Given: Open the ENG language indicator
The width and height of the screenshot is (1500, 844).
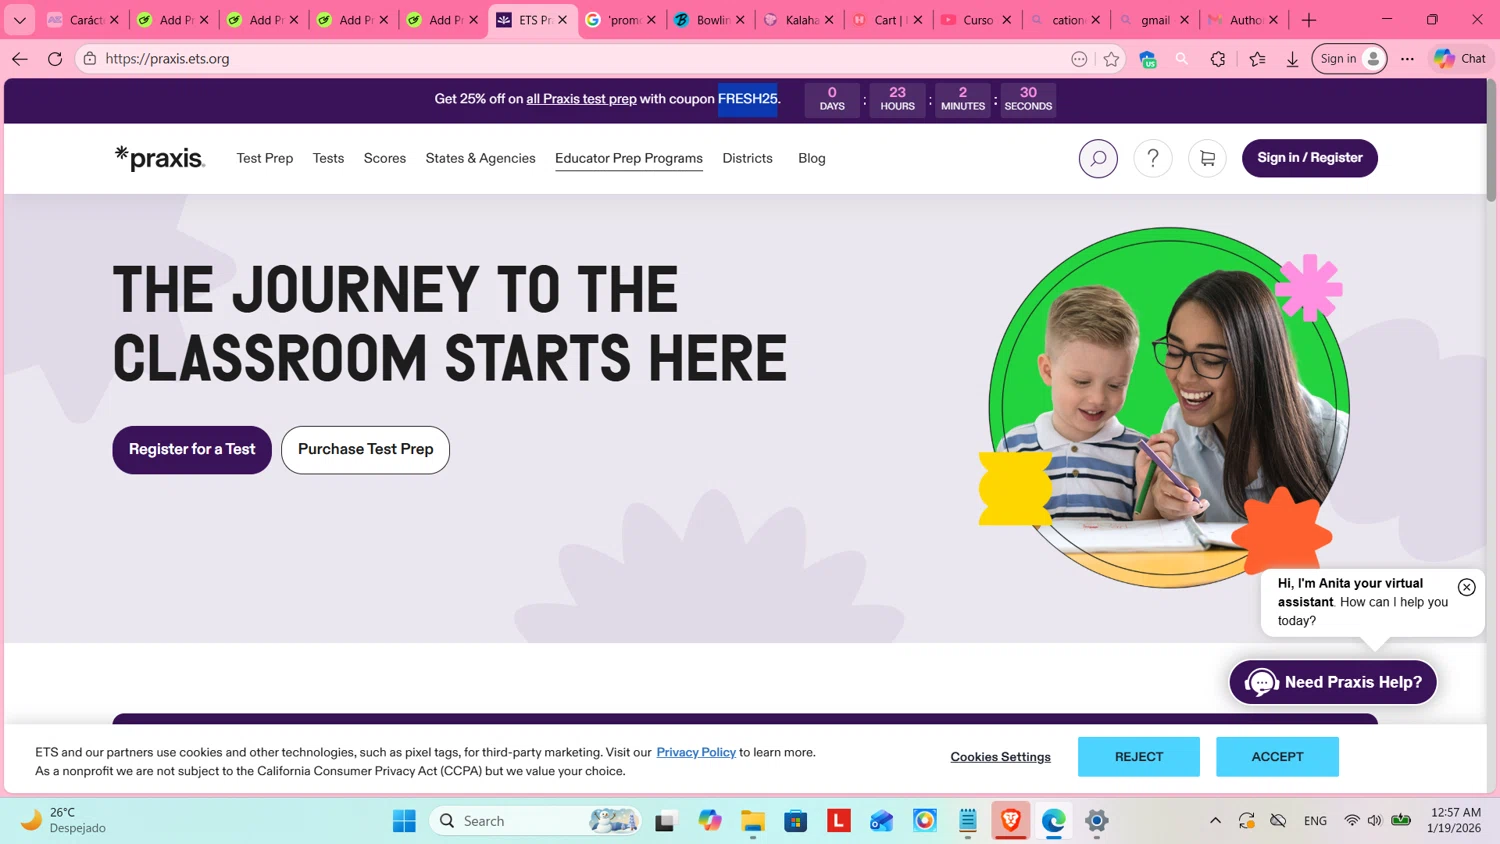Looking at the screenshot, I should pyautogui.click(x=1315, y=821).
